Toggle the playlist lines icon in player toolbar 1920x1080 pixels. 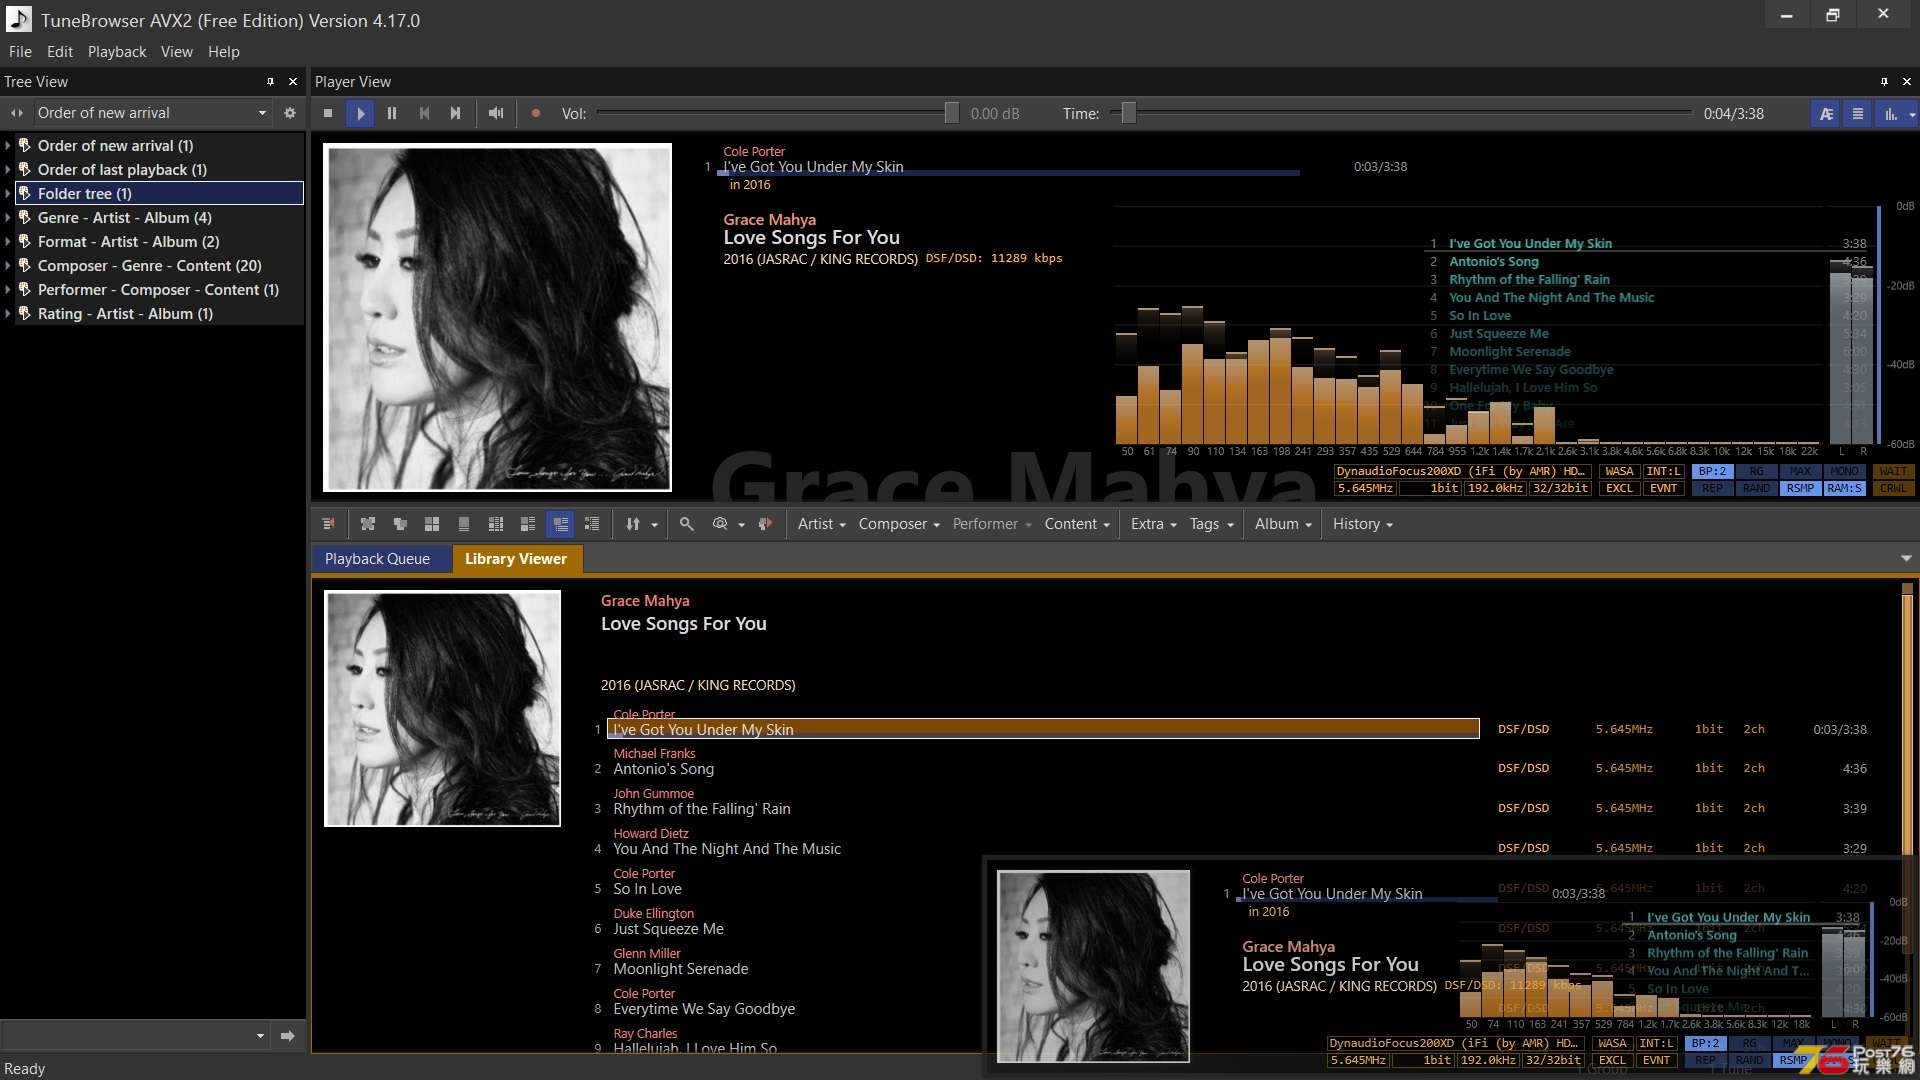coord(1858,114)
